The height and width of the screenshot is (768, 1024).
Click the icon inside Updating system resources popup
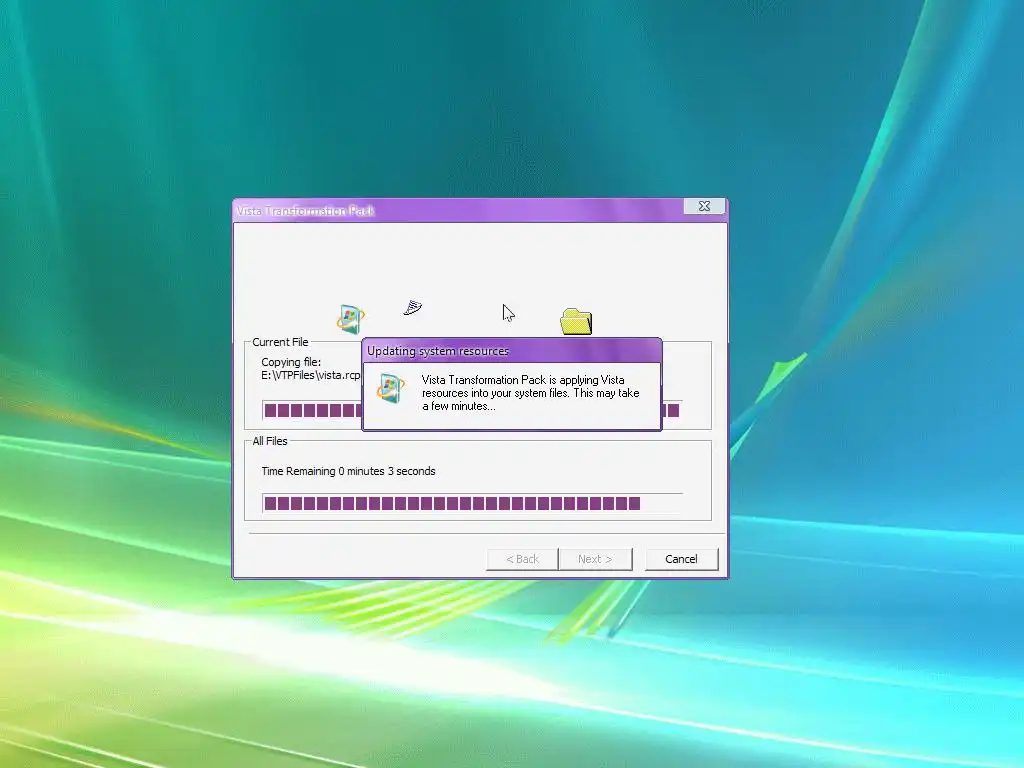point(391,389)
